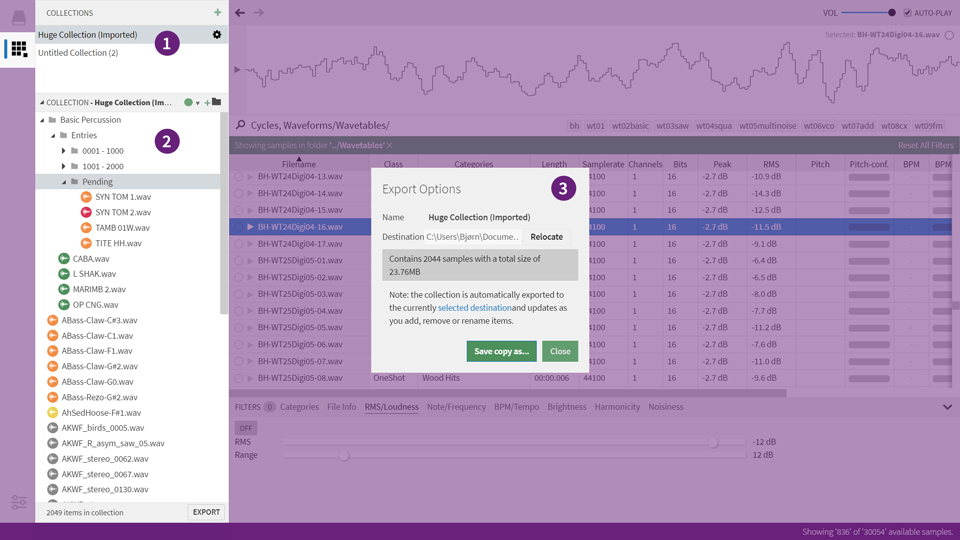The width and height of the screenshot is (960, 540).
Task: Click red waveform icon of SYN TOM 2.wav
Action: (x=86, y=212)
